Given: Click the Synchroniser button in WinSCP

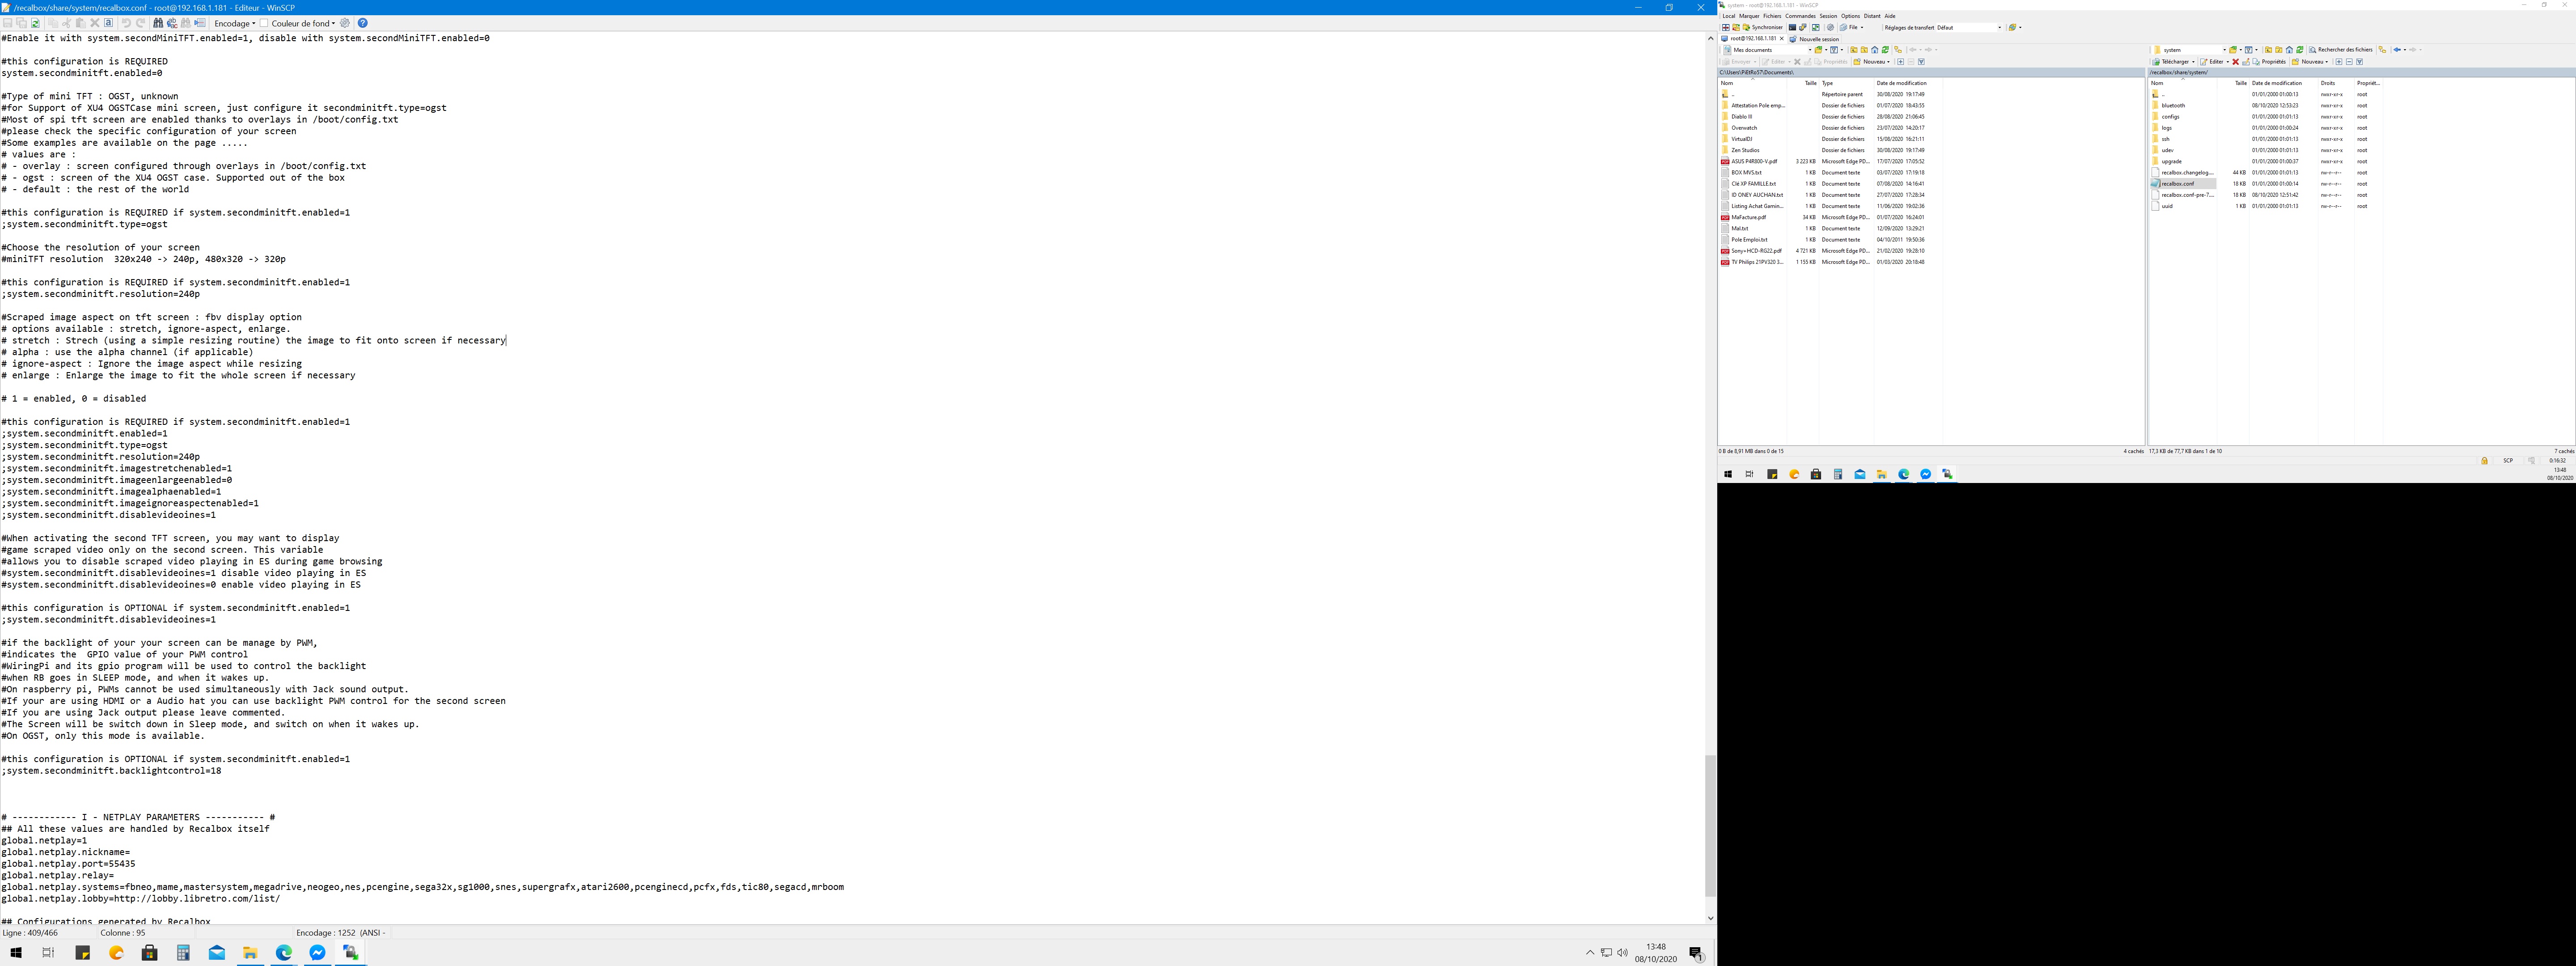Looking at the screenshot, I should (1763, 27).
